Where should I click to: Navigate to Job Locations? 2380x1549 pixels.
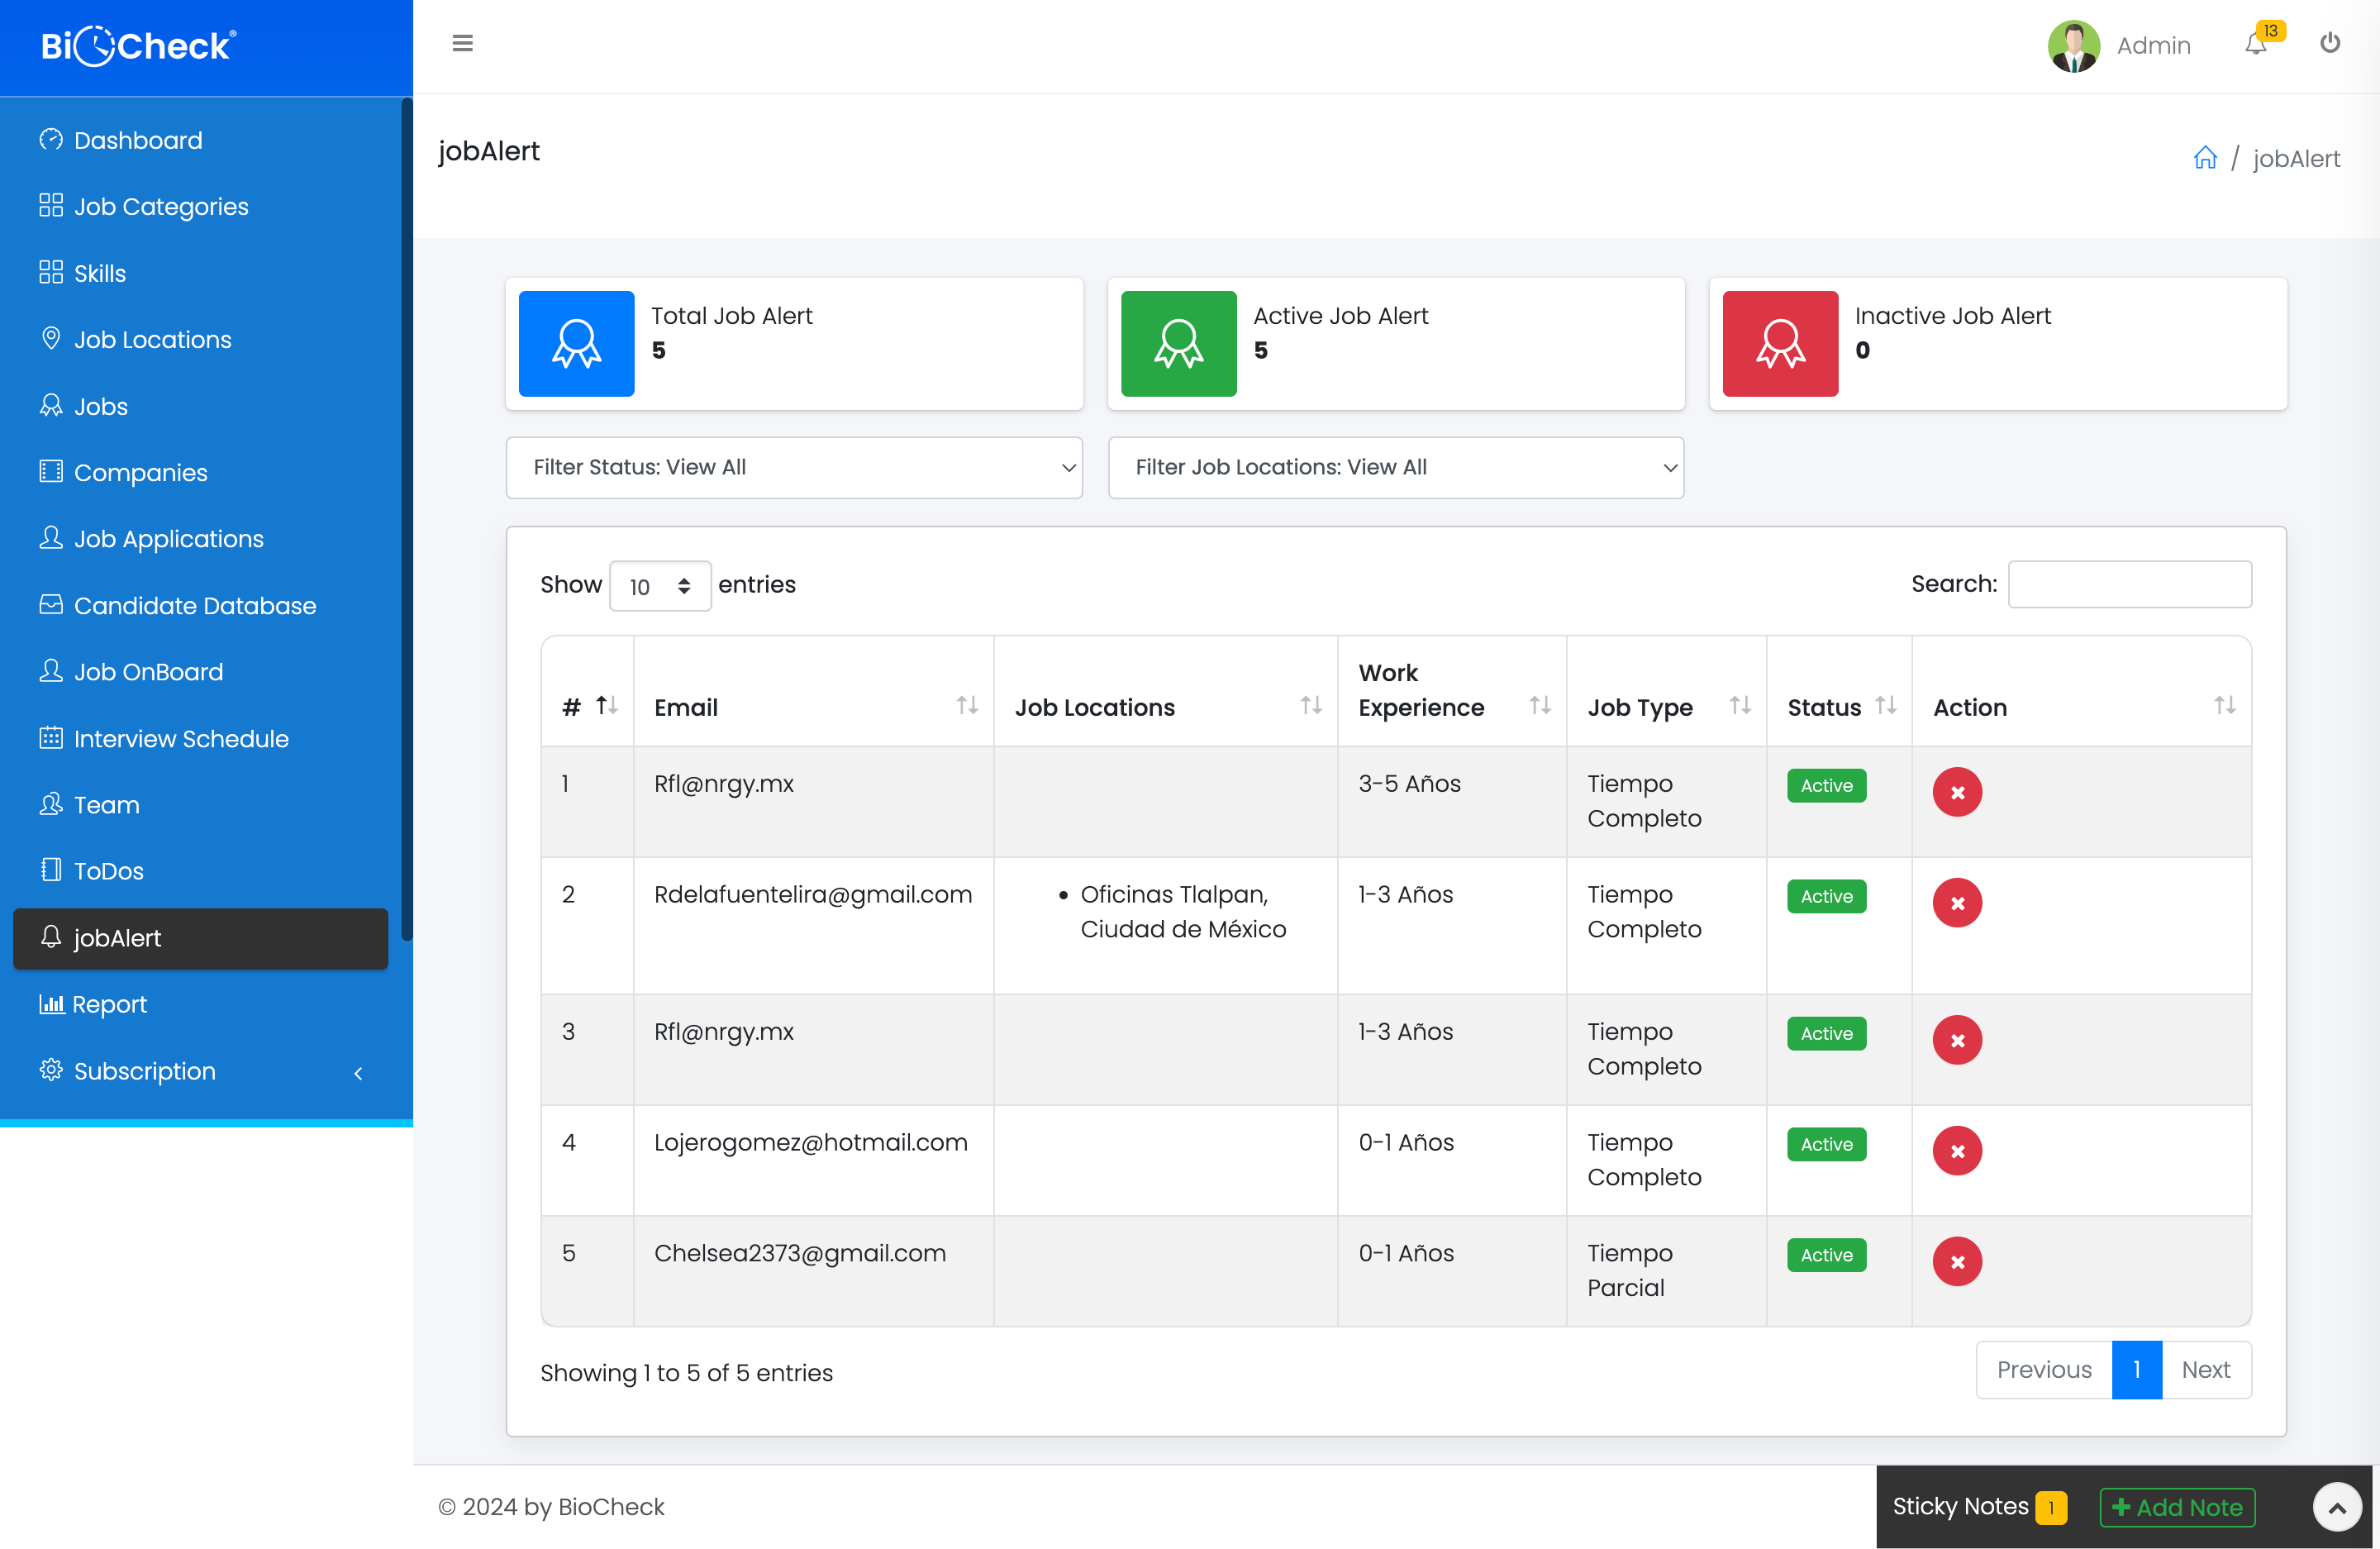200,339
